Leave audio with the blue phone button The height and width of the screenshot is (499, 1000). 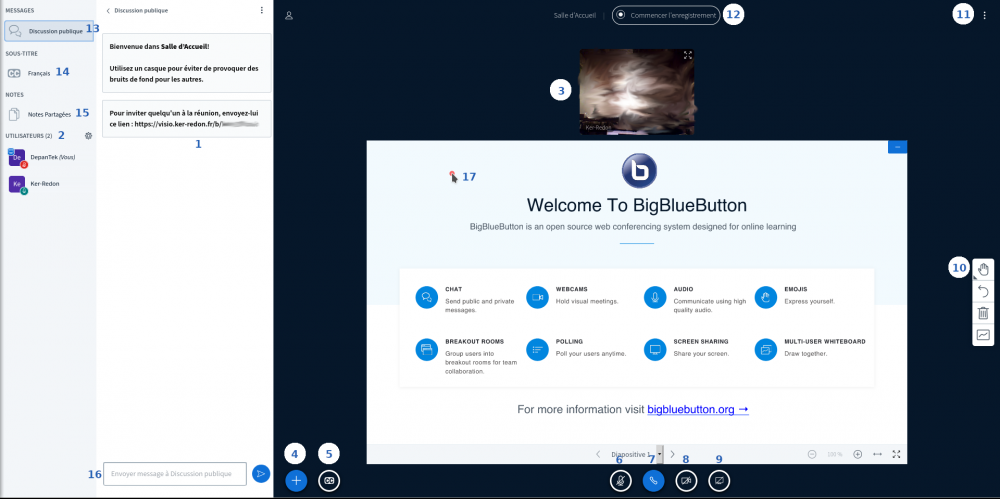tap(653, 480)
